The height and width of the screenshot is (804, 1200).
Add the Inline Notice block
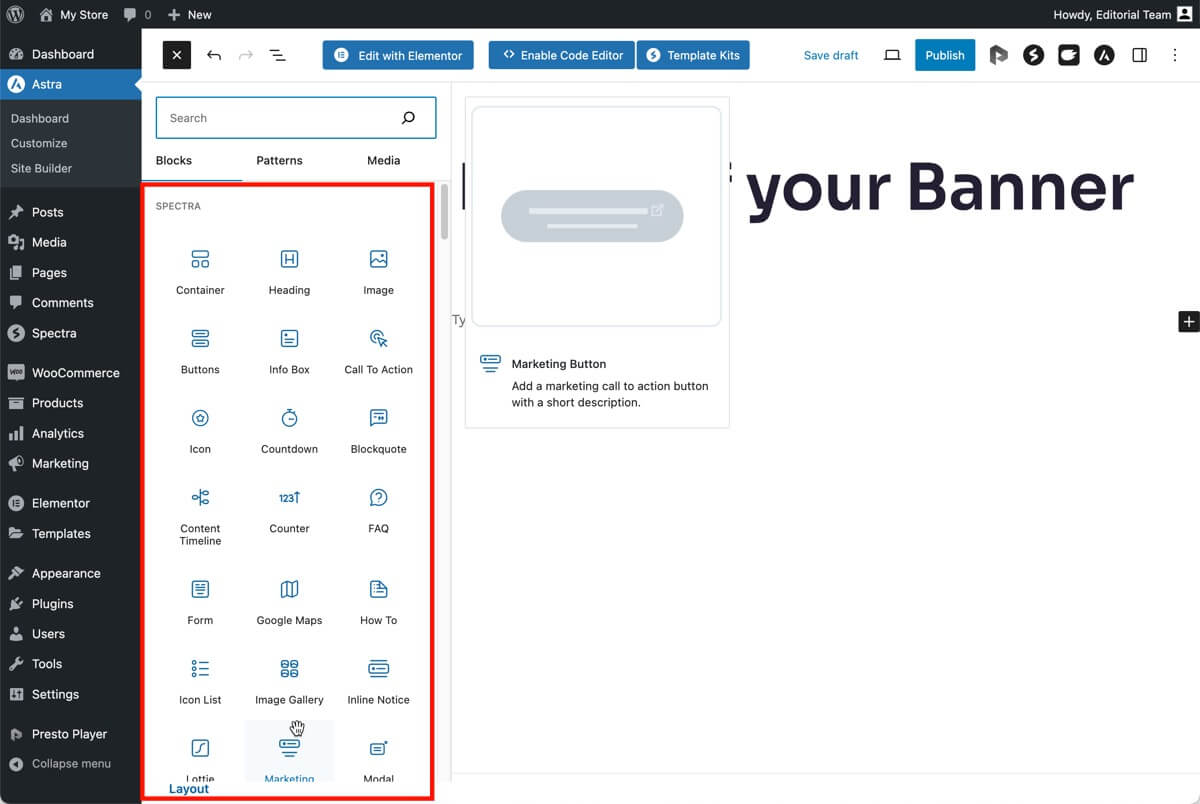pos(378,681)
